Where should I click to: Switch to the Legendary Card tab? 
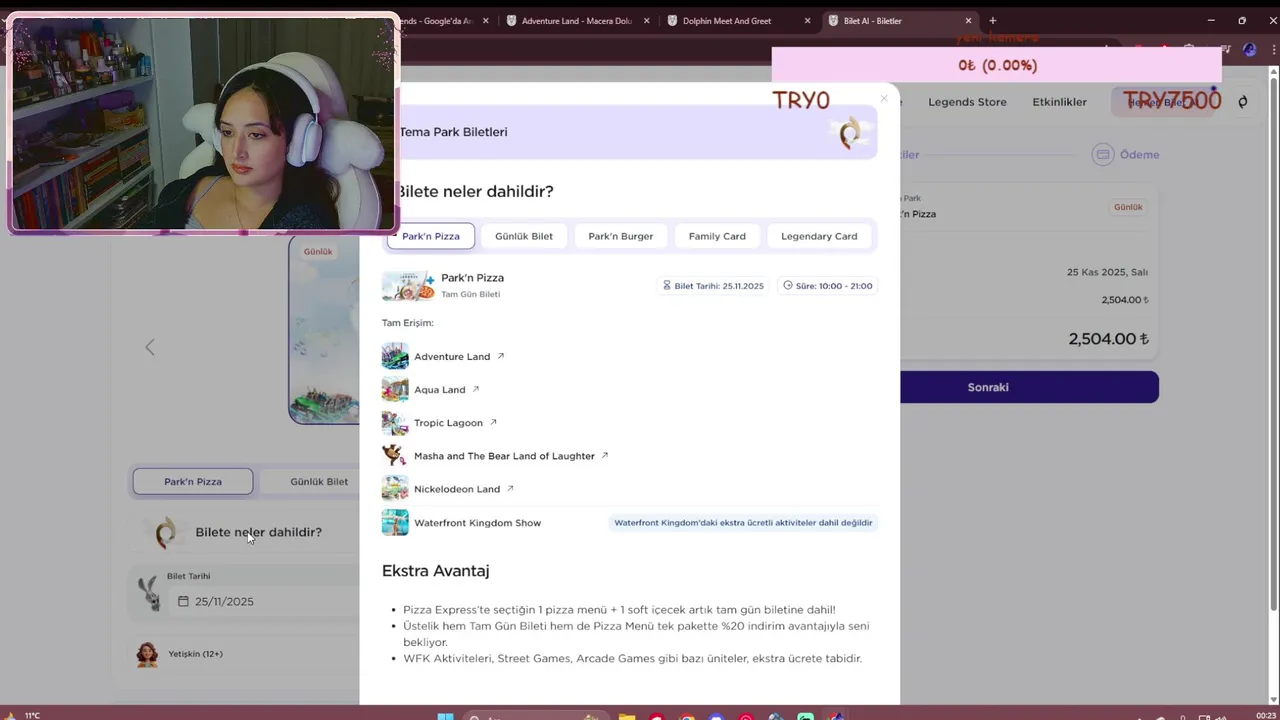(x=819, y=236)
